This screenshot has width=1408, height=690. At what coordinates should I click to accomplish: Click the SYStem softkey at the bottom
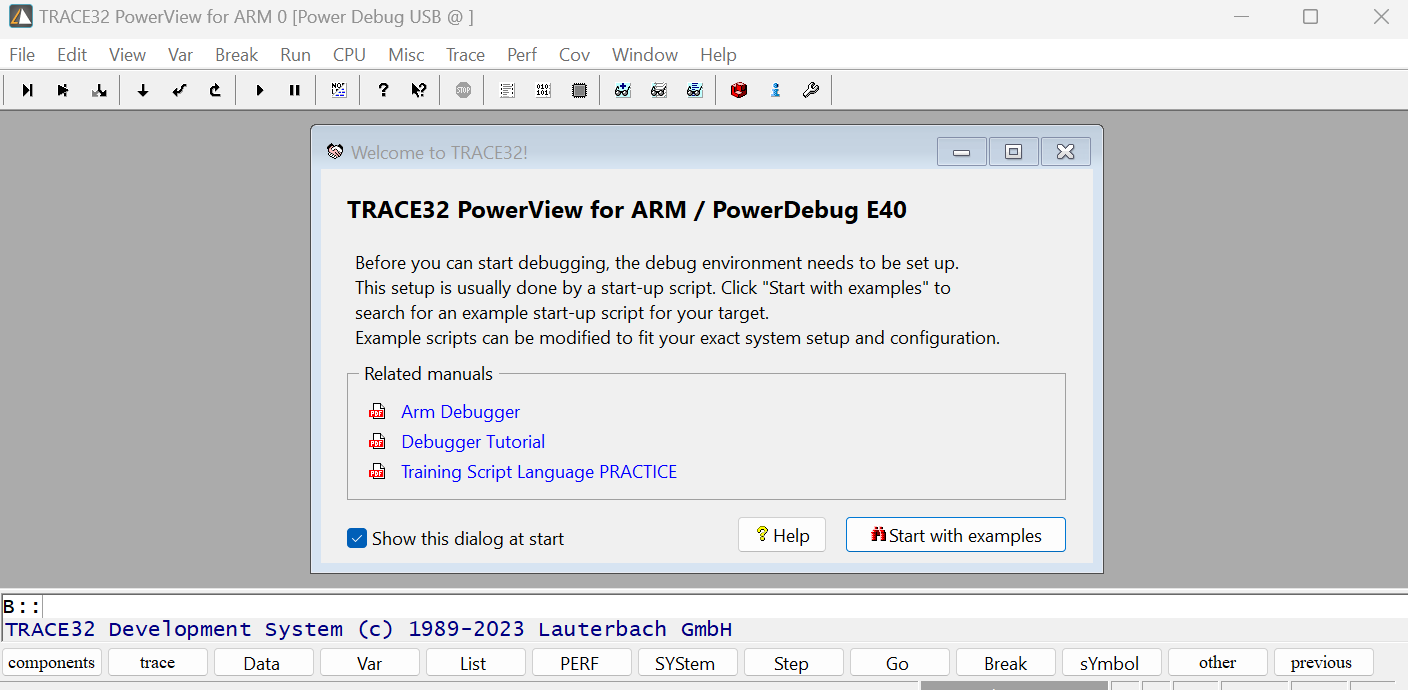pos(687,662)
